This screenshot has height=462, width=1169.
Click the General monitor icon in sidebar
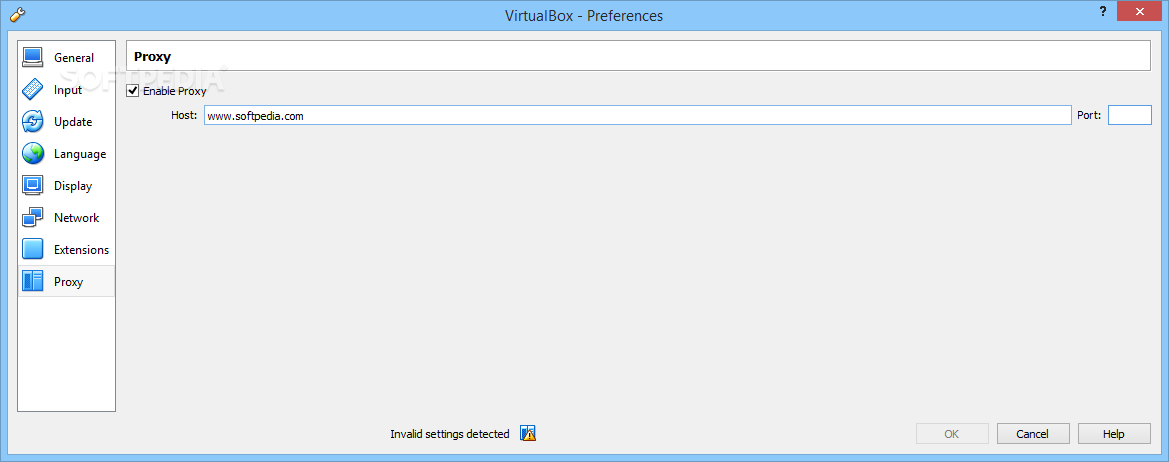pyautogui.click(x=33, y=58)
